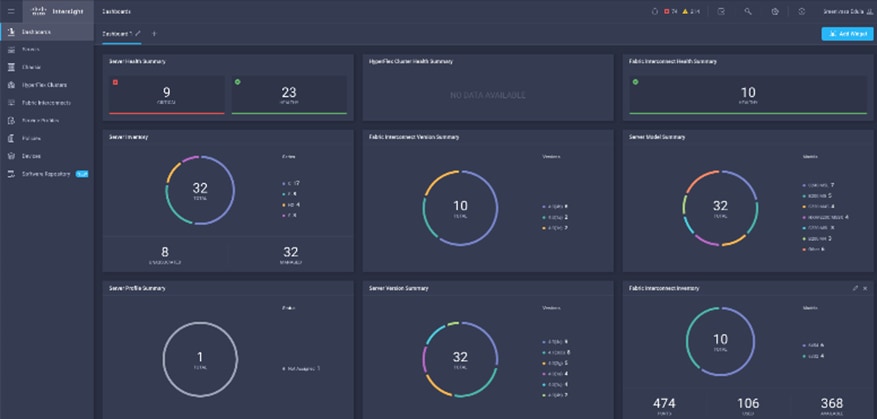Viewport: 877px width, 419px height.
Task: Click the yellow warning alarms counter
Action: click(691, 11)
